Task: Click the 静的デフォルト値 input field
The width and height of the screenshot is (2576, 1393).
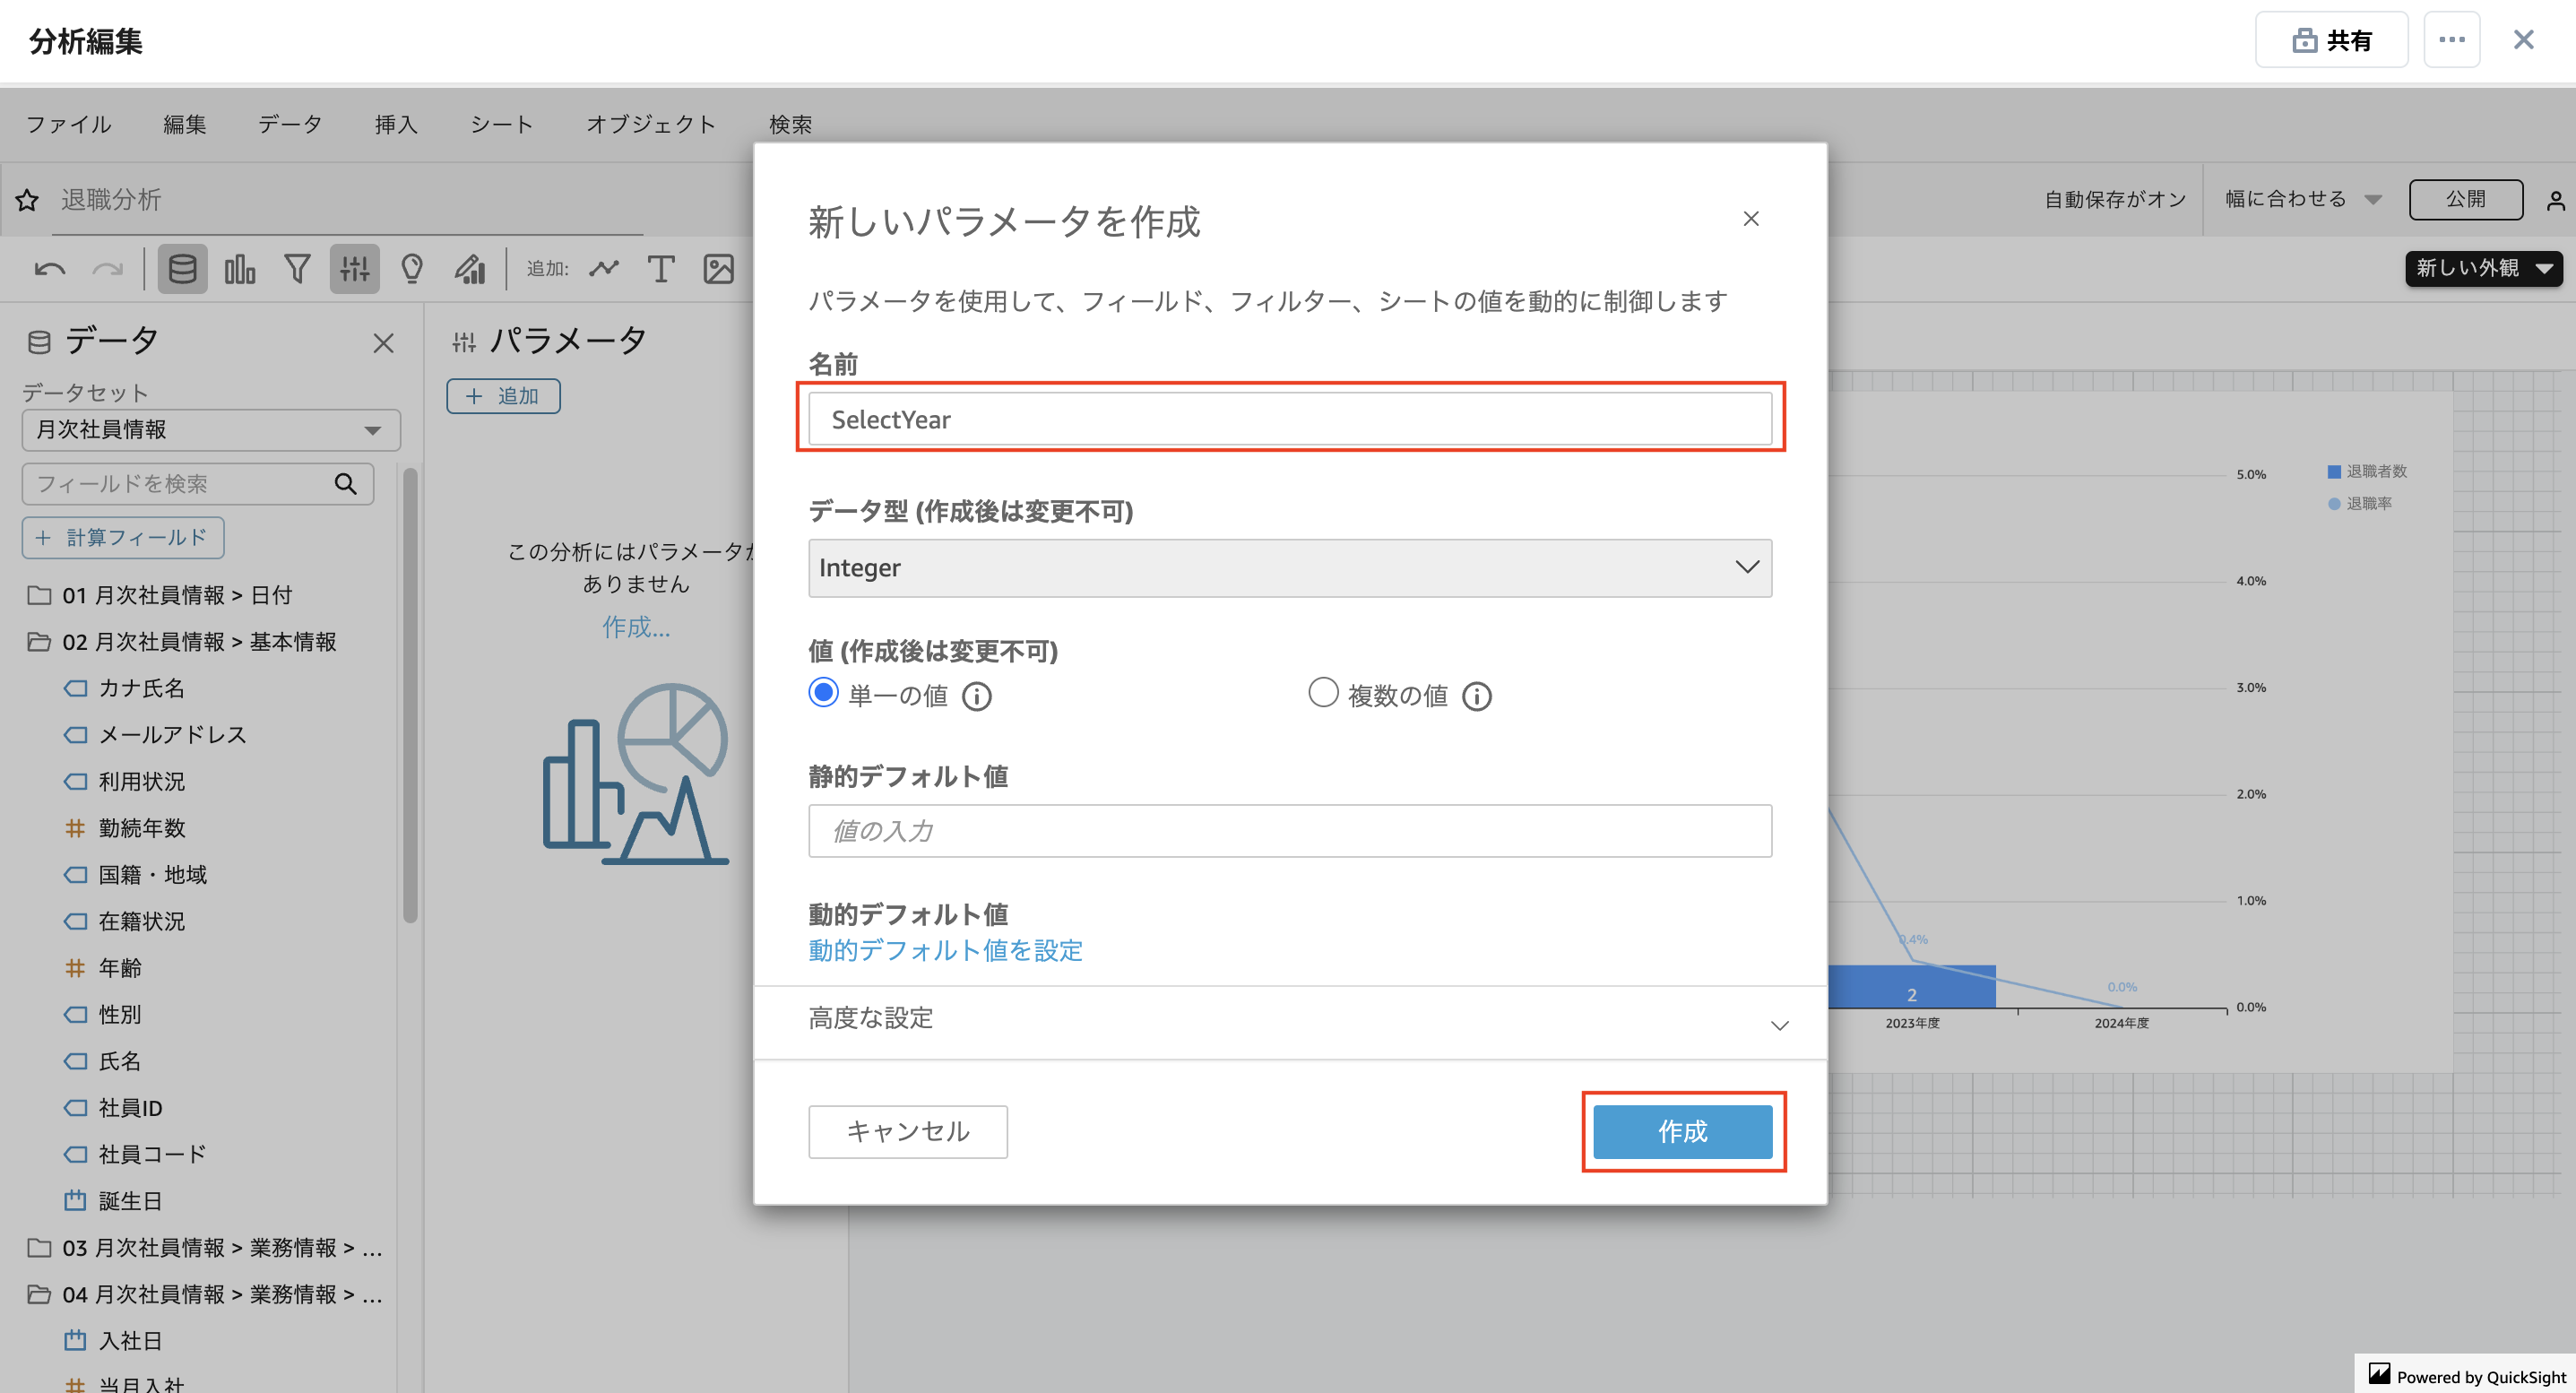Action: tap(1289, 831)
